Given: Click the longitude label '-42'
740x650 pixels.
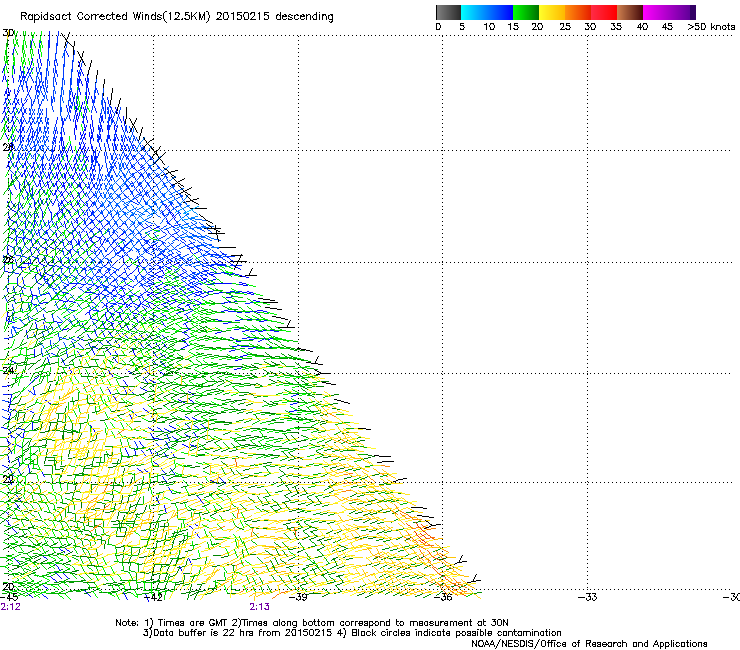Looking at the screenshot, I should (x=154, y=597).
